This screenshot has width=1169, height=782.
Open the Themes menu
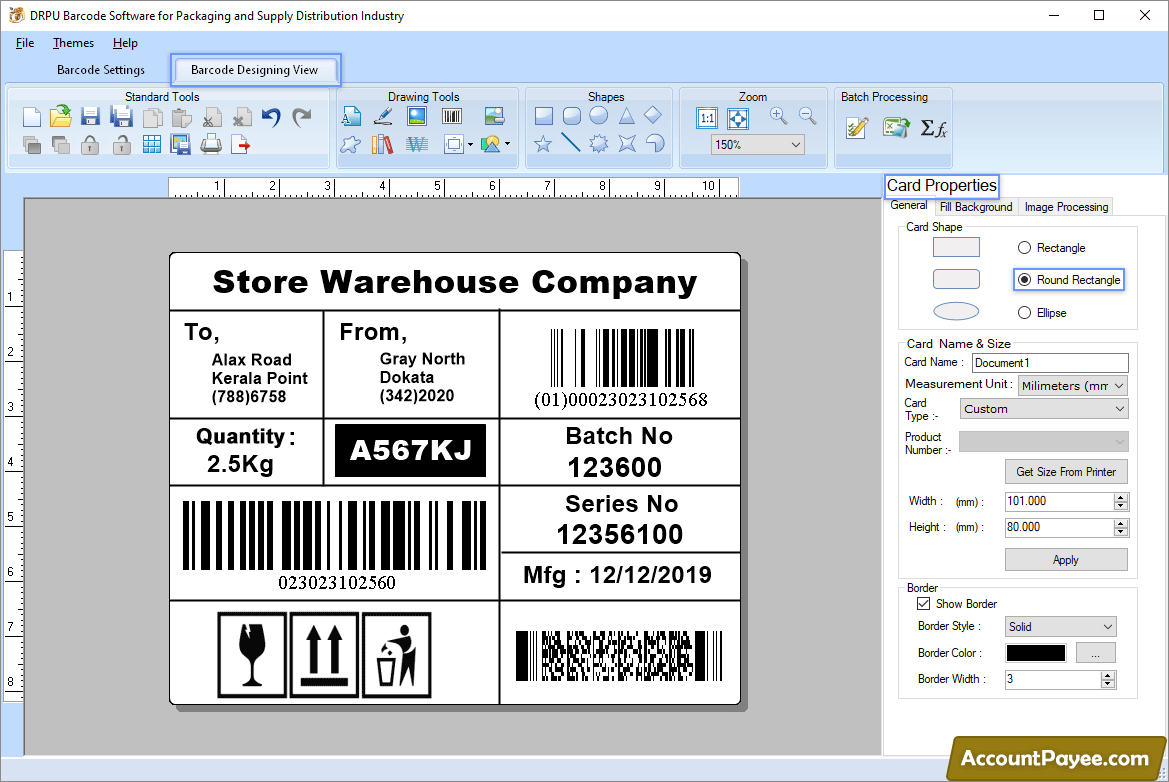(73, 43)
